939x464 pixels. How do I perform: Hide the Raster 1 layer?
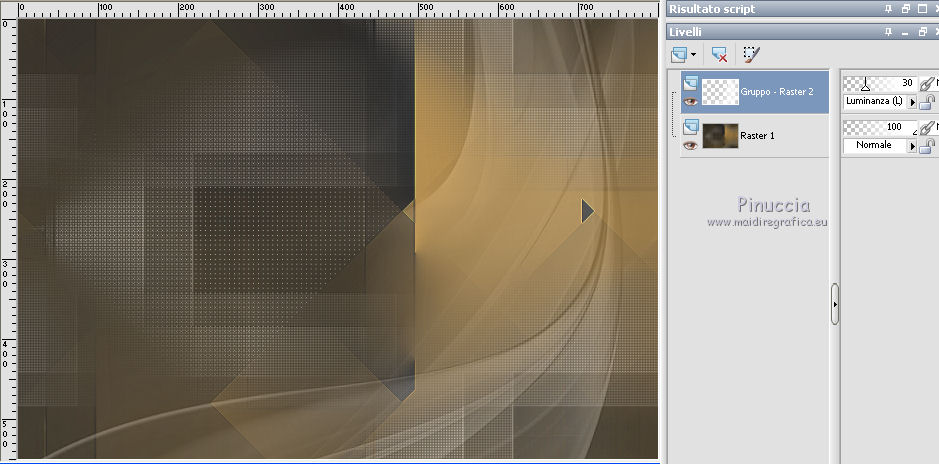pyautogui.click(x=690, y=145)
